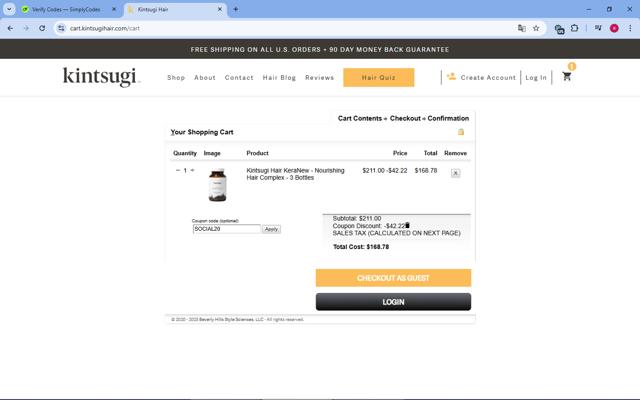Image resolution: width=640 pixels, height=400 pixels.
Task: Click the free shipping announcement banner
Action: (320, 49)
